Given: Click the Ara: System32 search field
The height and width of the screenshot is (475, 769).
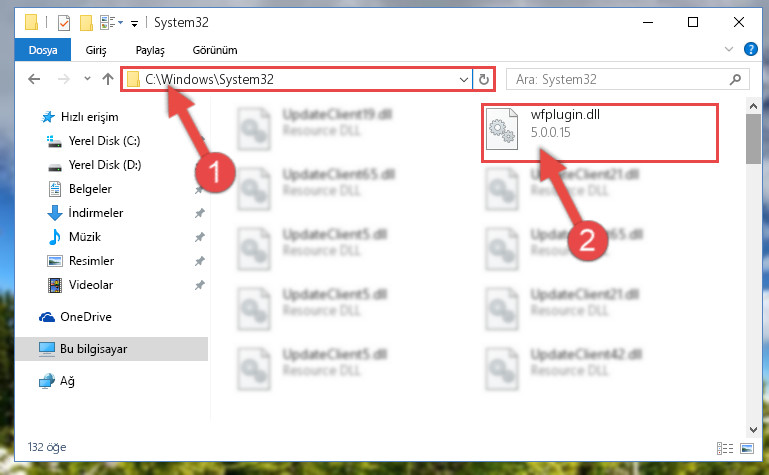Looking at the screenshot, I should click(620, 79).
